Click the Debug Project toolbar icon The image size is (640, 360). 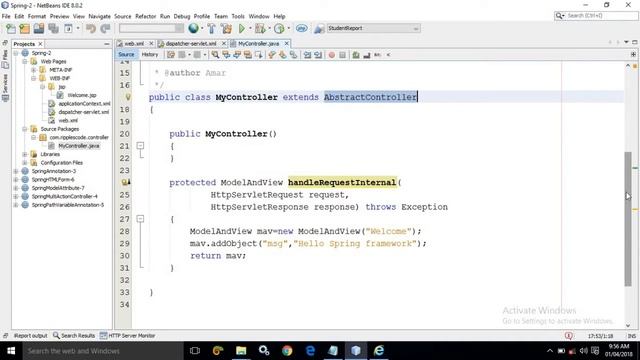point(260,28)
